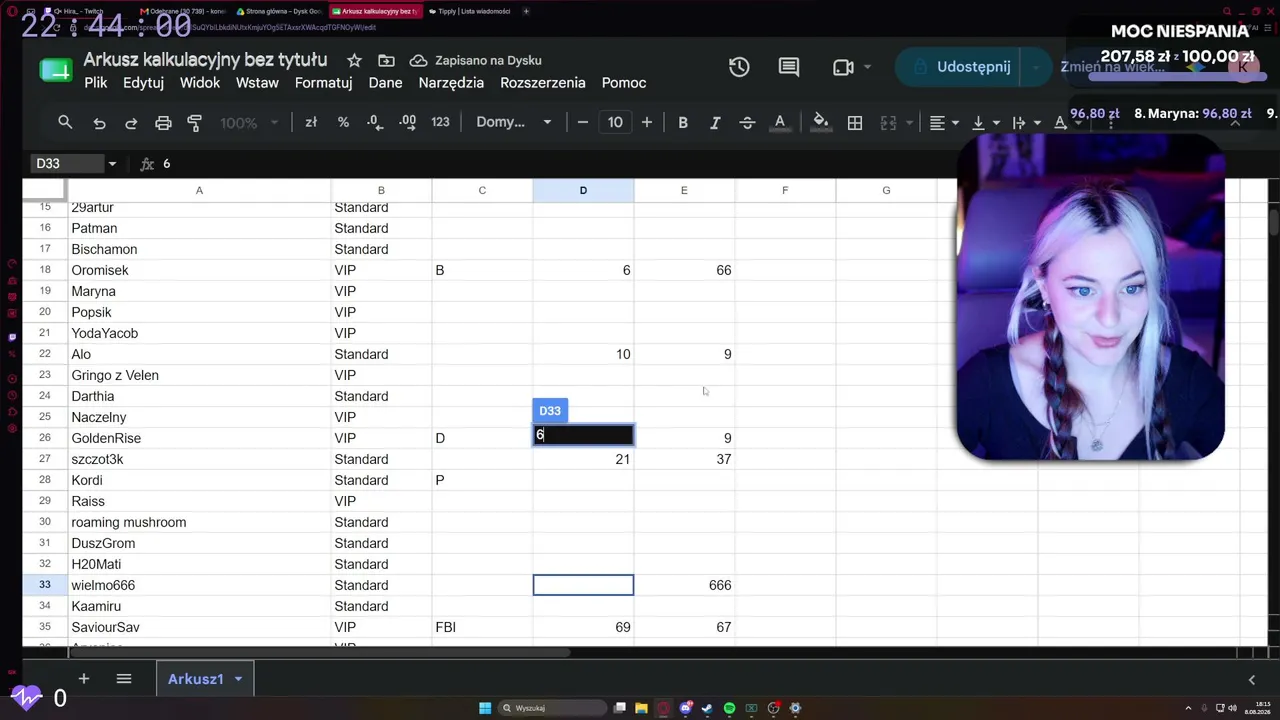Open the zoom level dropdown
This screenshot has width=1280, height=720.
click(249, 122)
